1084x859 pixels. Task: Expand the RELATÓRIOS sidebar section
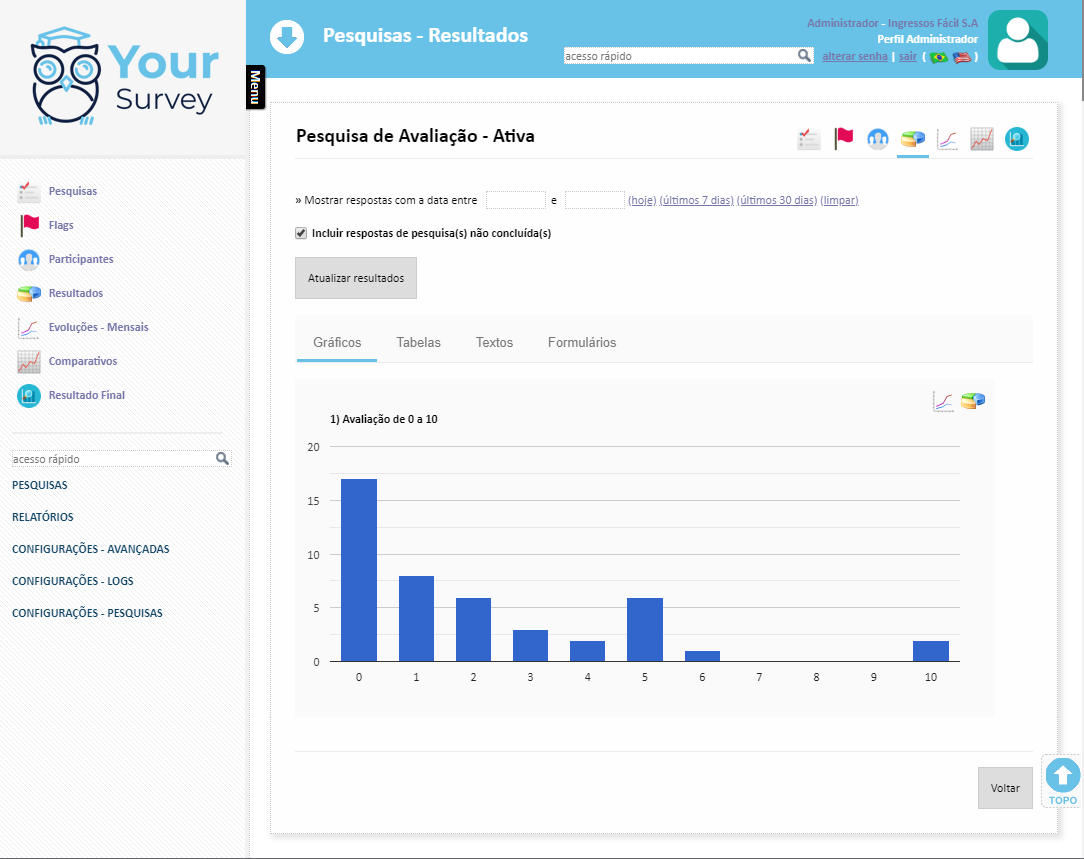[42, 517]
